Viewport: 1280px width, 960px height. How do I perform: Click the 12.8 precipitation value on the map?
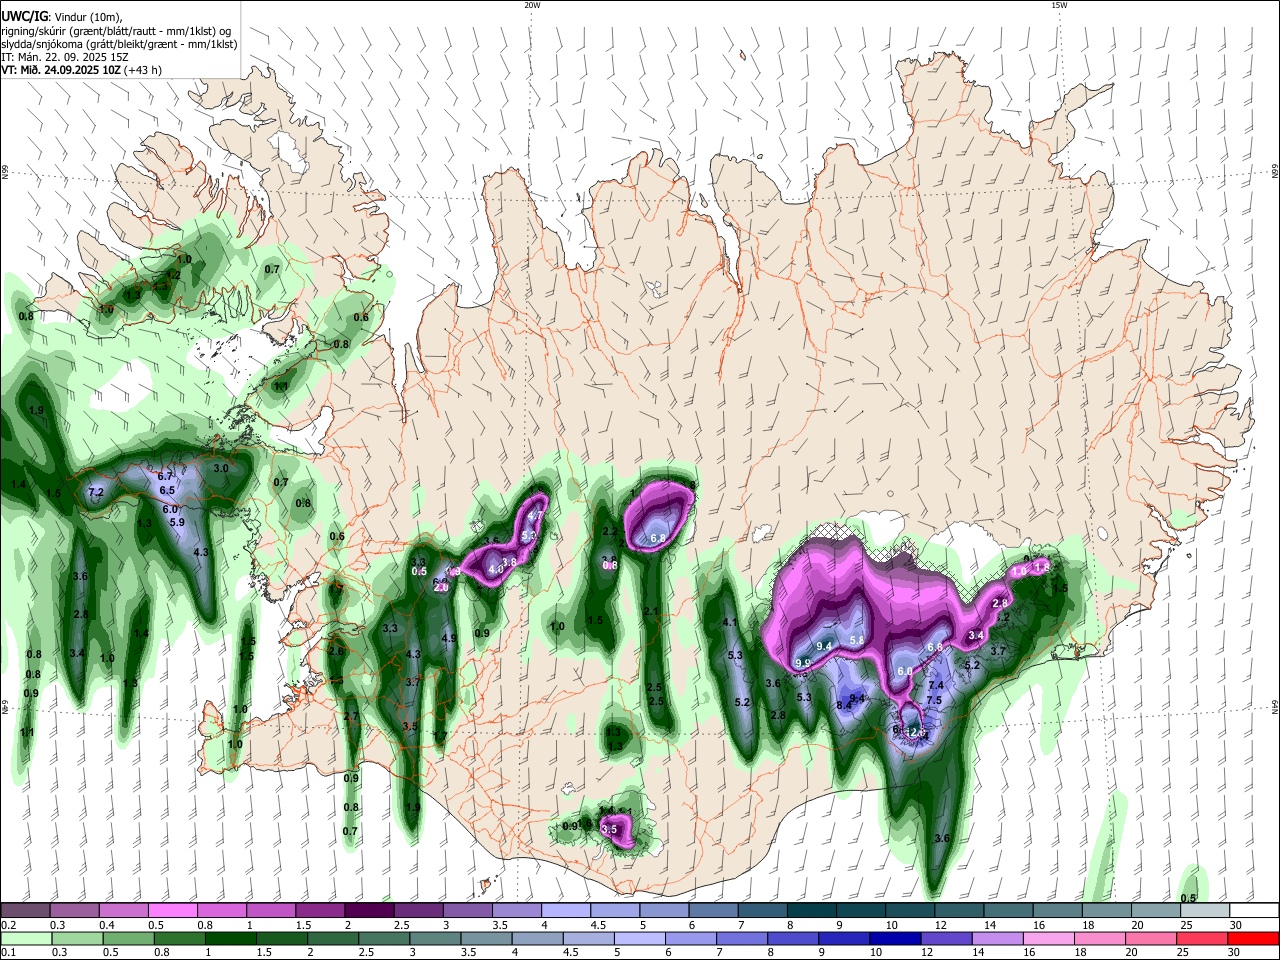click(x=917, y=734)
